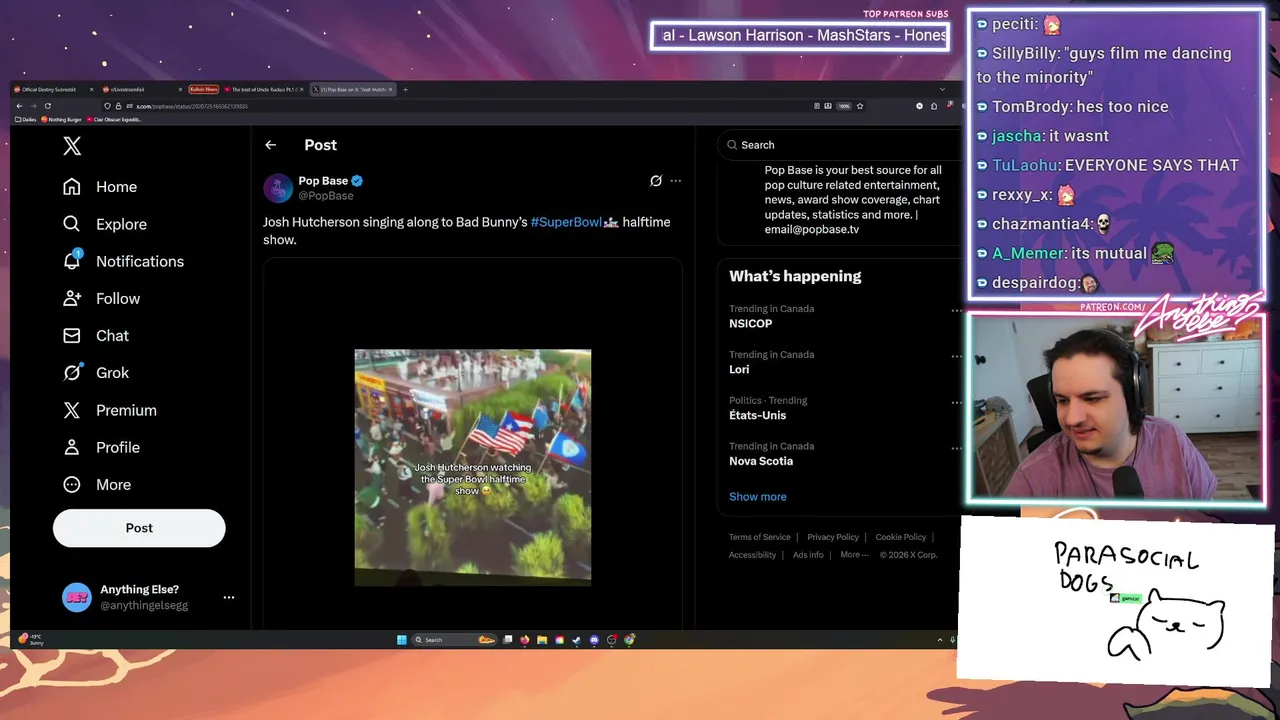The width and height of the screenshot is (1280, 720).
Task: Open Chrome from the taskbar
Action: point(629,640)
